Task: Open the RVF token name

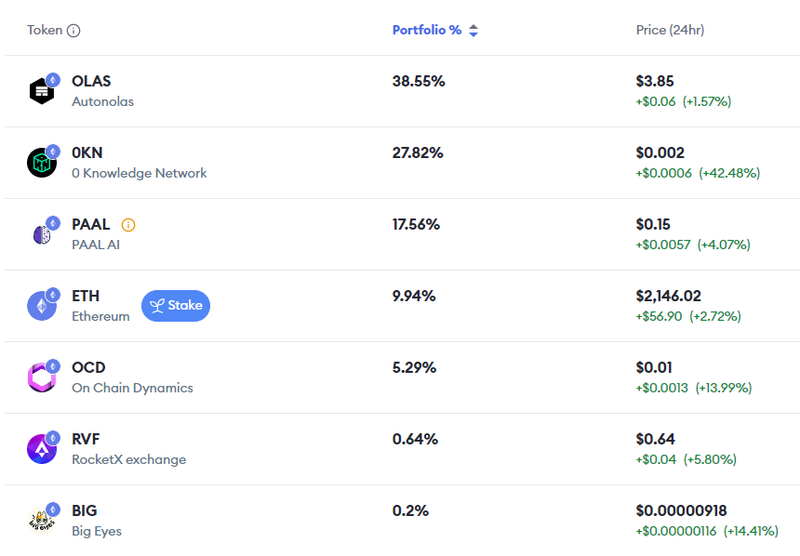Action: 86,439
